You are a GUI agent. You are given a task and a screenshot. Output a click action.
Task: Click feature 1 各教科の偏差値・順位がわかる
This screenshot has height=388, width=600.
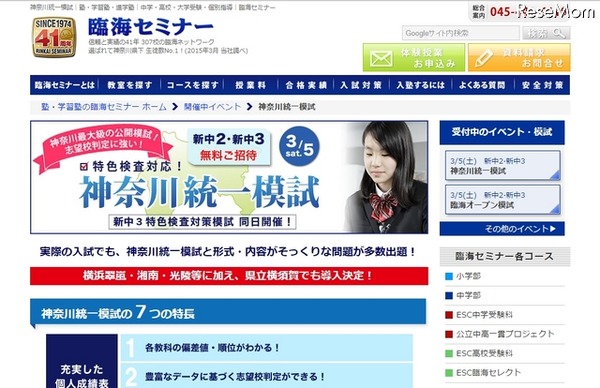[x=267, y=347]
